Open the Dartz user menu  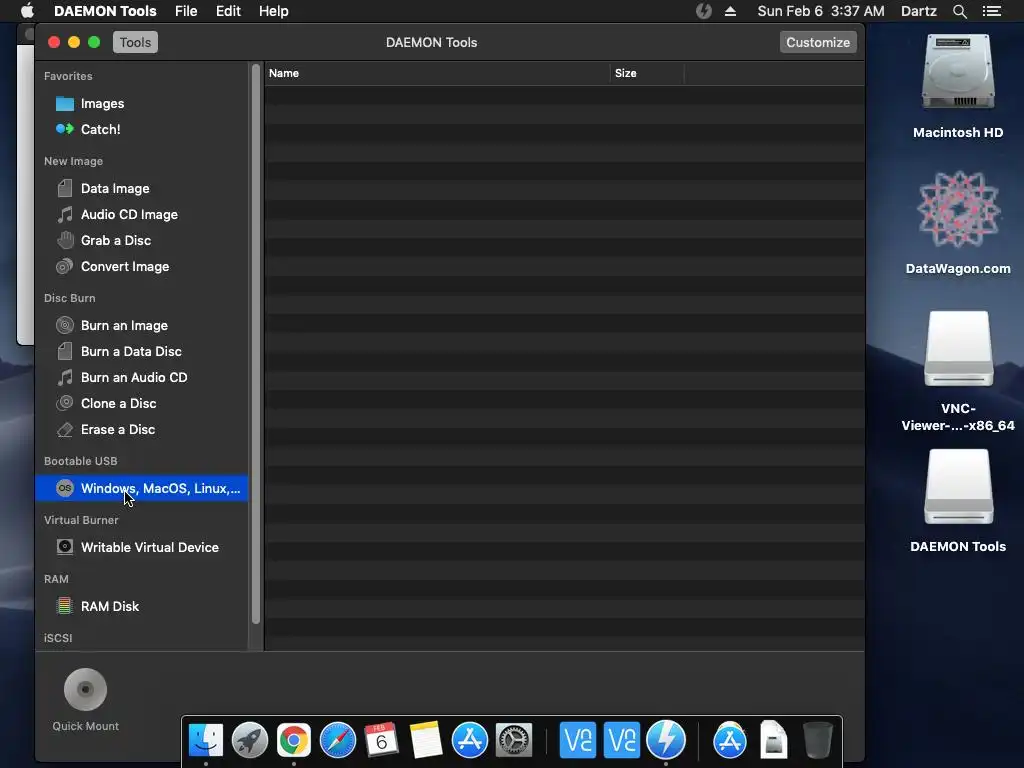(x=919, y=11)
